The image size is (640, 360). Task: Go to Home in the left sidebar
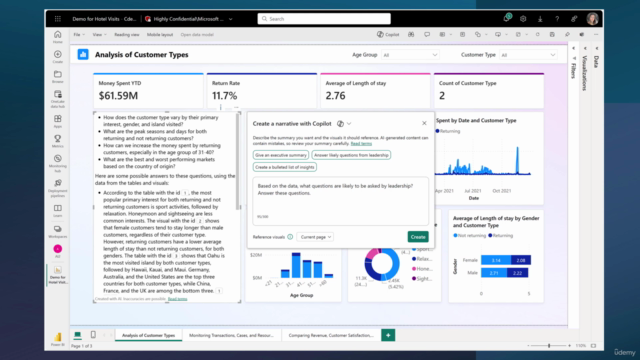pyautogui.click(x=58, y=37)
